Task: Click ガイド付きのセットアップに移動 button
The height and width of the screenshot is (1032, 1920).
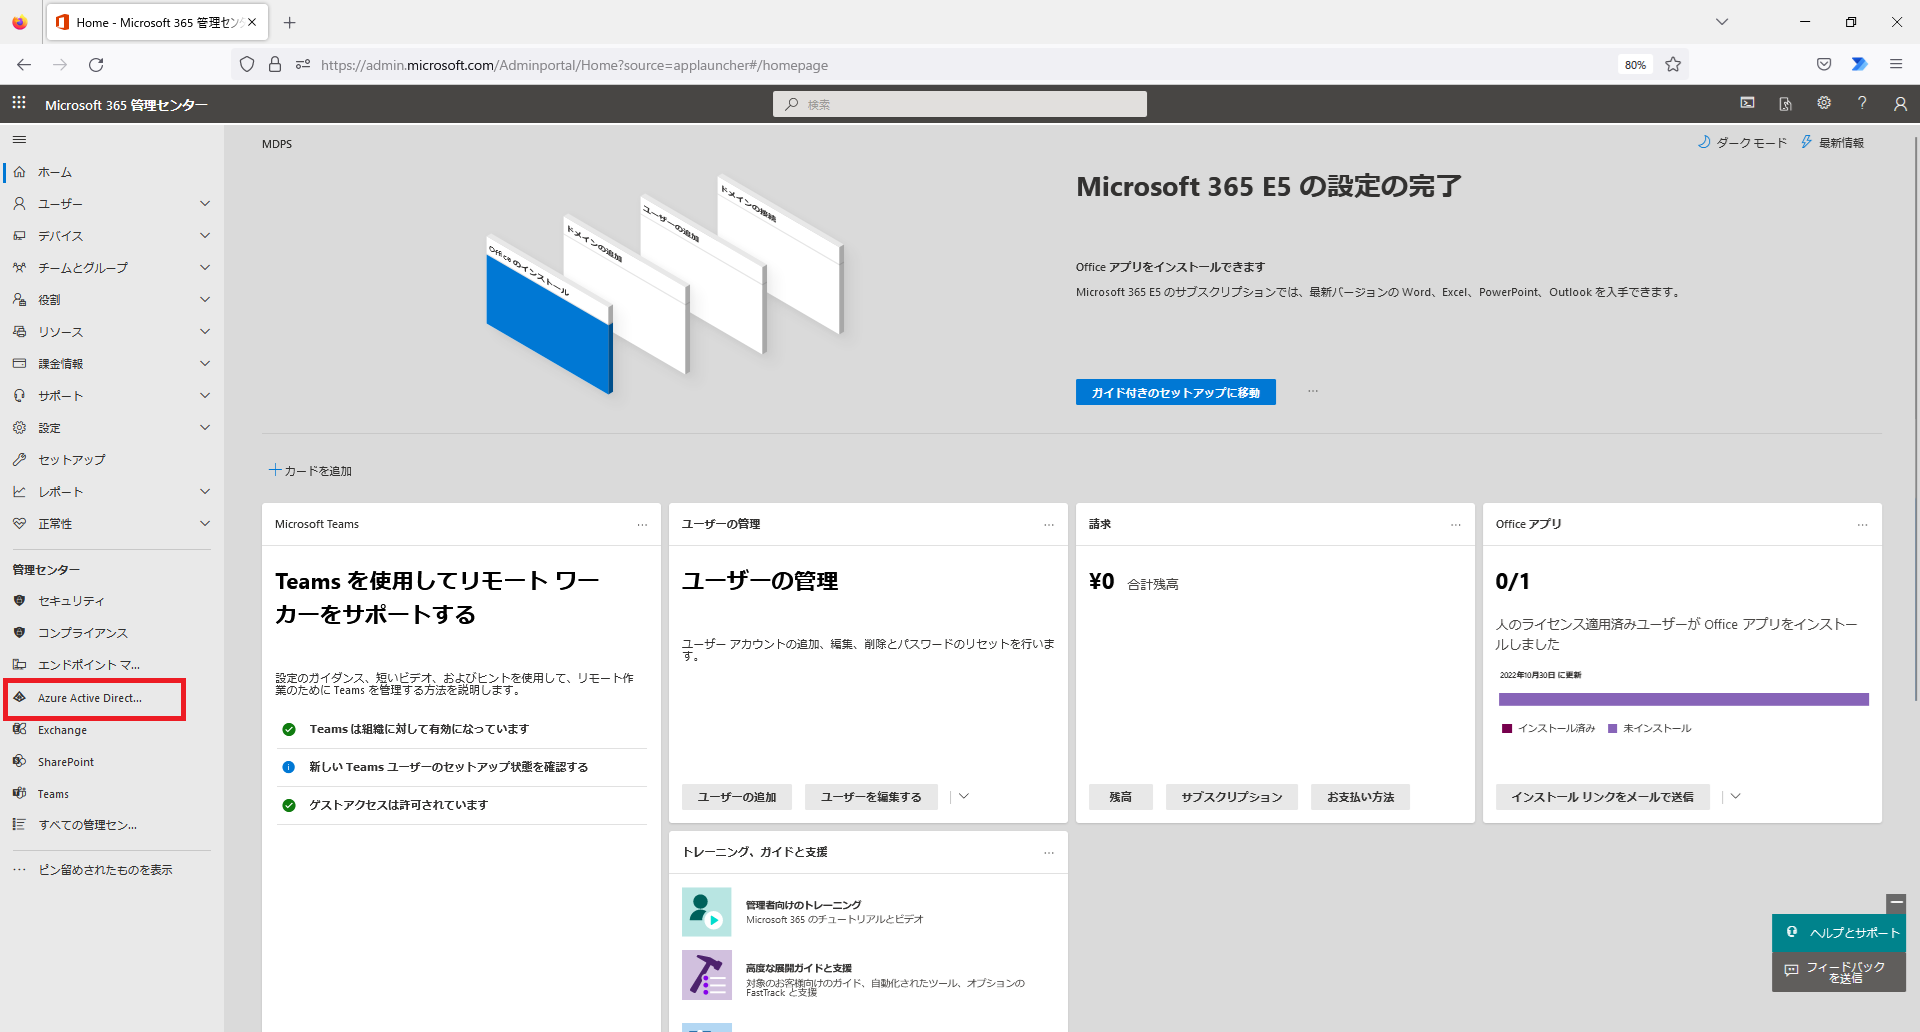Action: pyautogui.click(x=1175, y=393)
